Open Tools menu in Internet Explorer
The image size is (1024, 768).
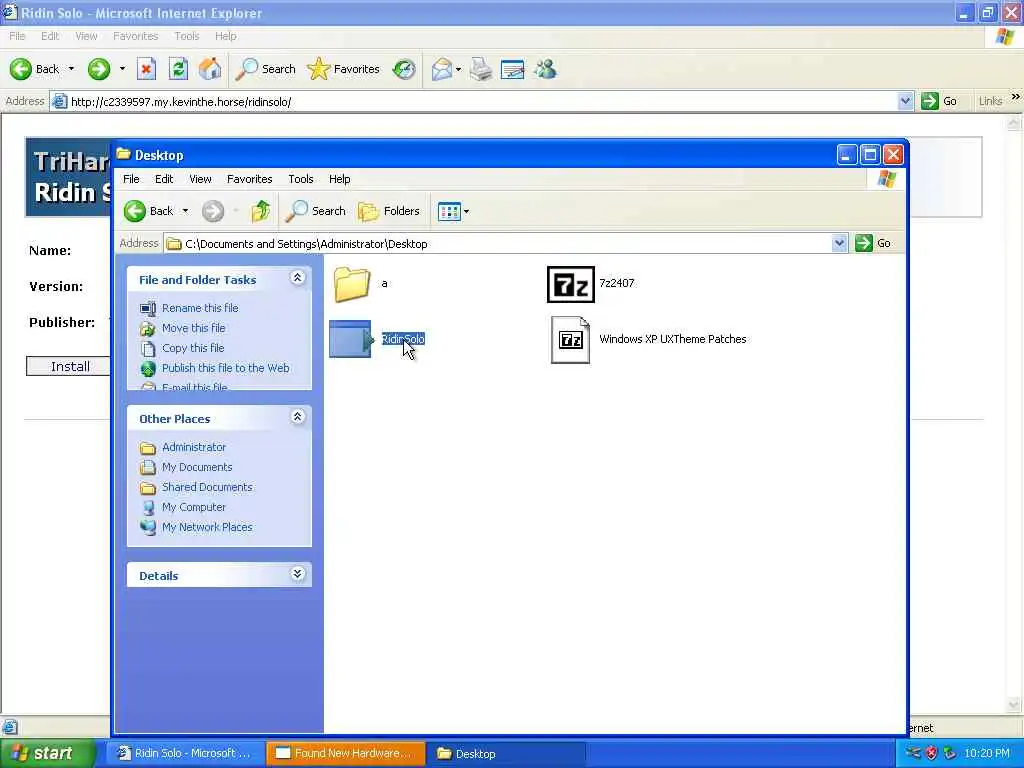click(187, 36)
